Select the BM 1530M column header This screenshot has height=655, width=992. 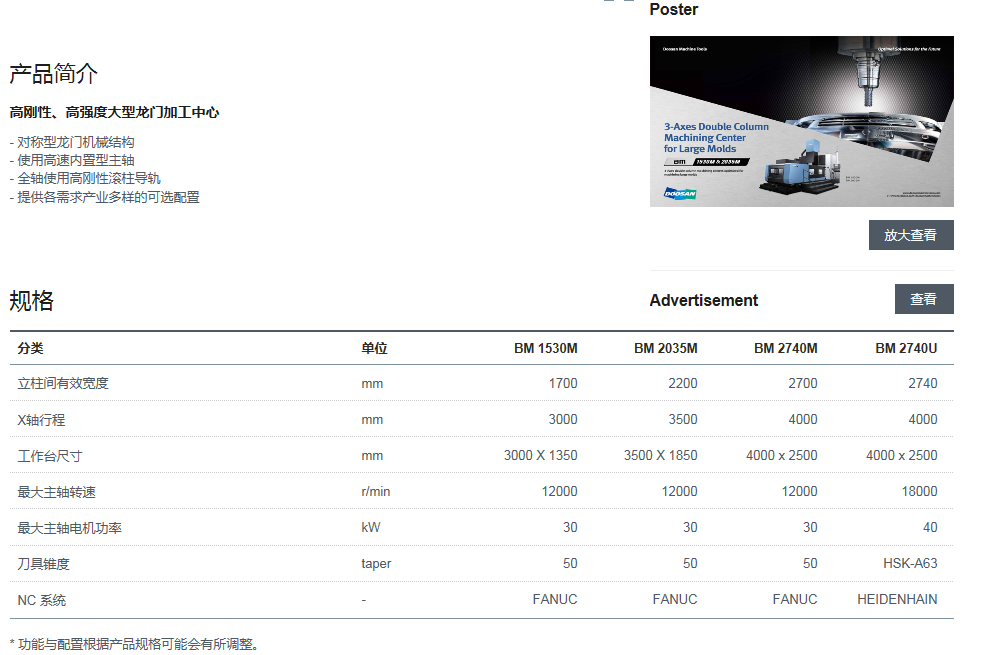(545, 348)
